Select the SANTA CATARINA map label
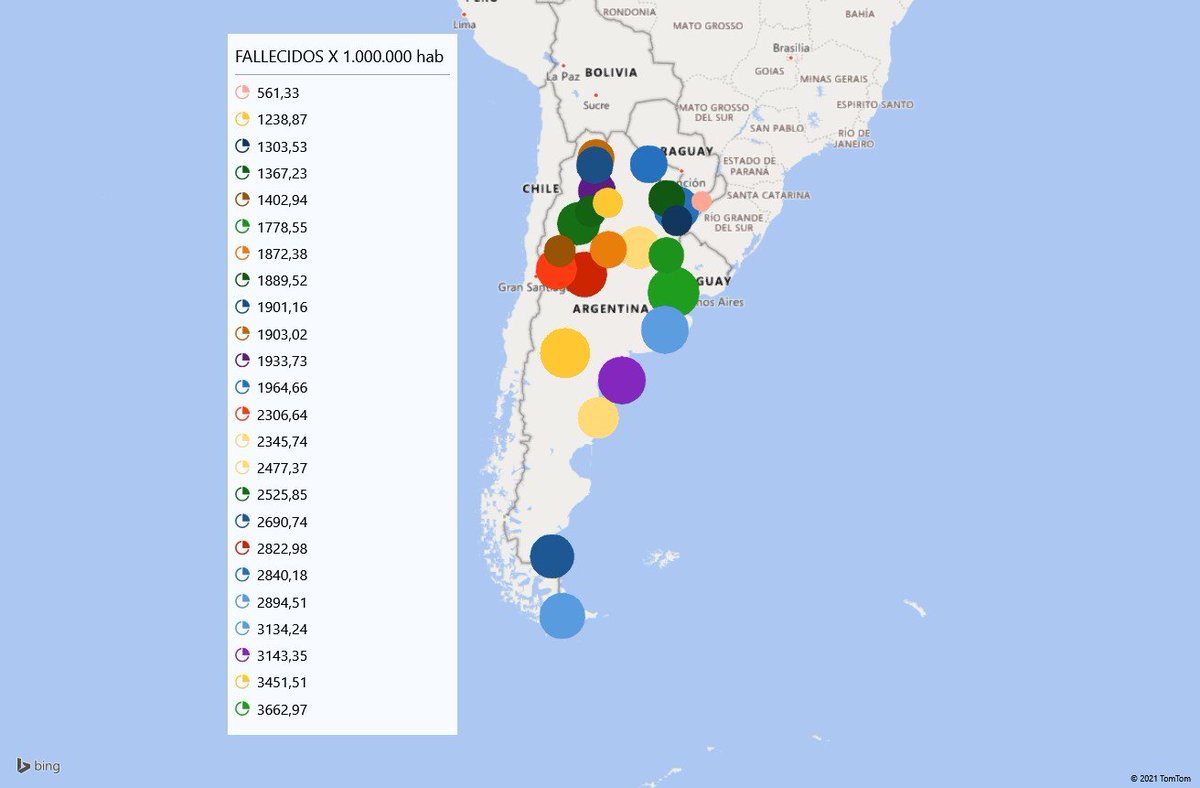 [x=768, y=195]
